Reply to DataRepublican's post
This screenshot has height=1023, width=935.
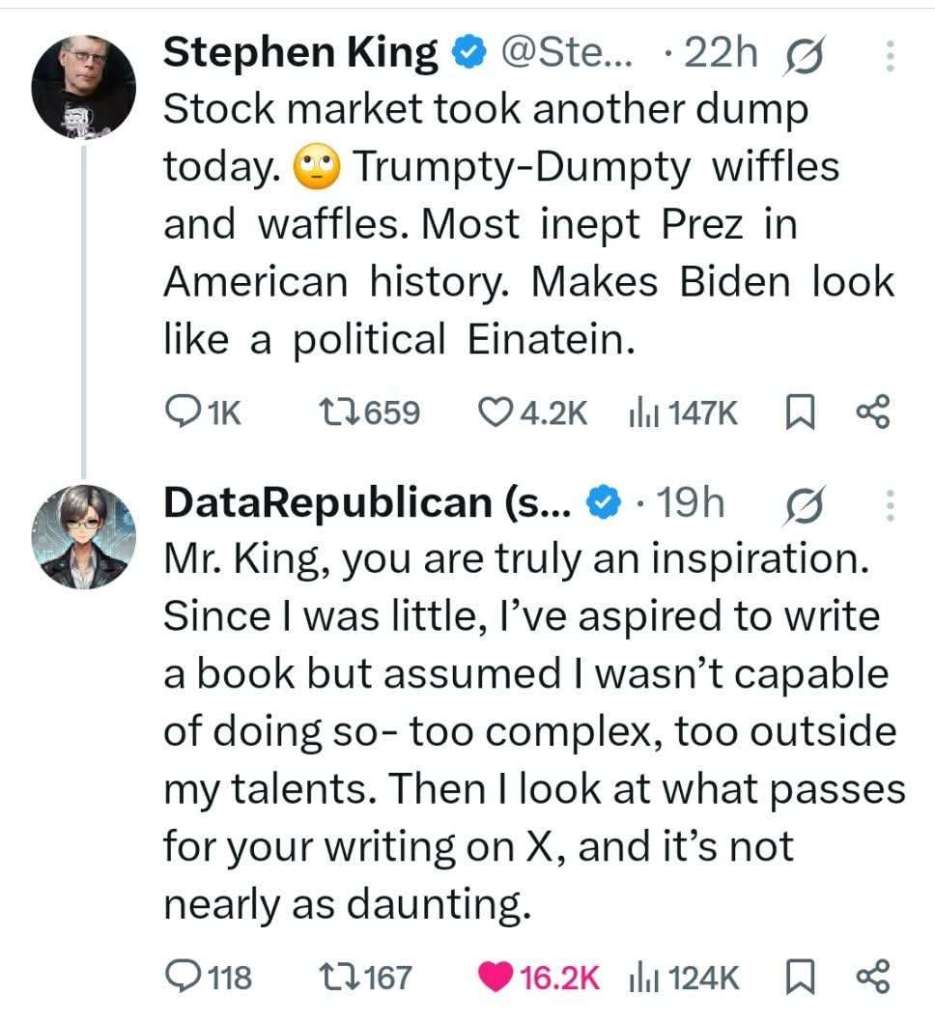click(x=180, y=976)
